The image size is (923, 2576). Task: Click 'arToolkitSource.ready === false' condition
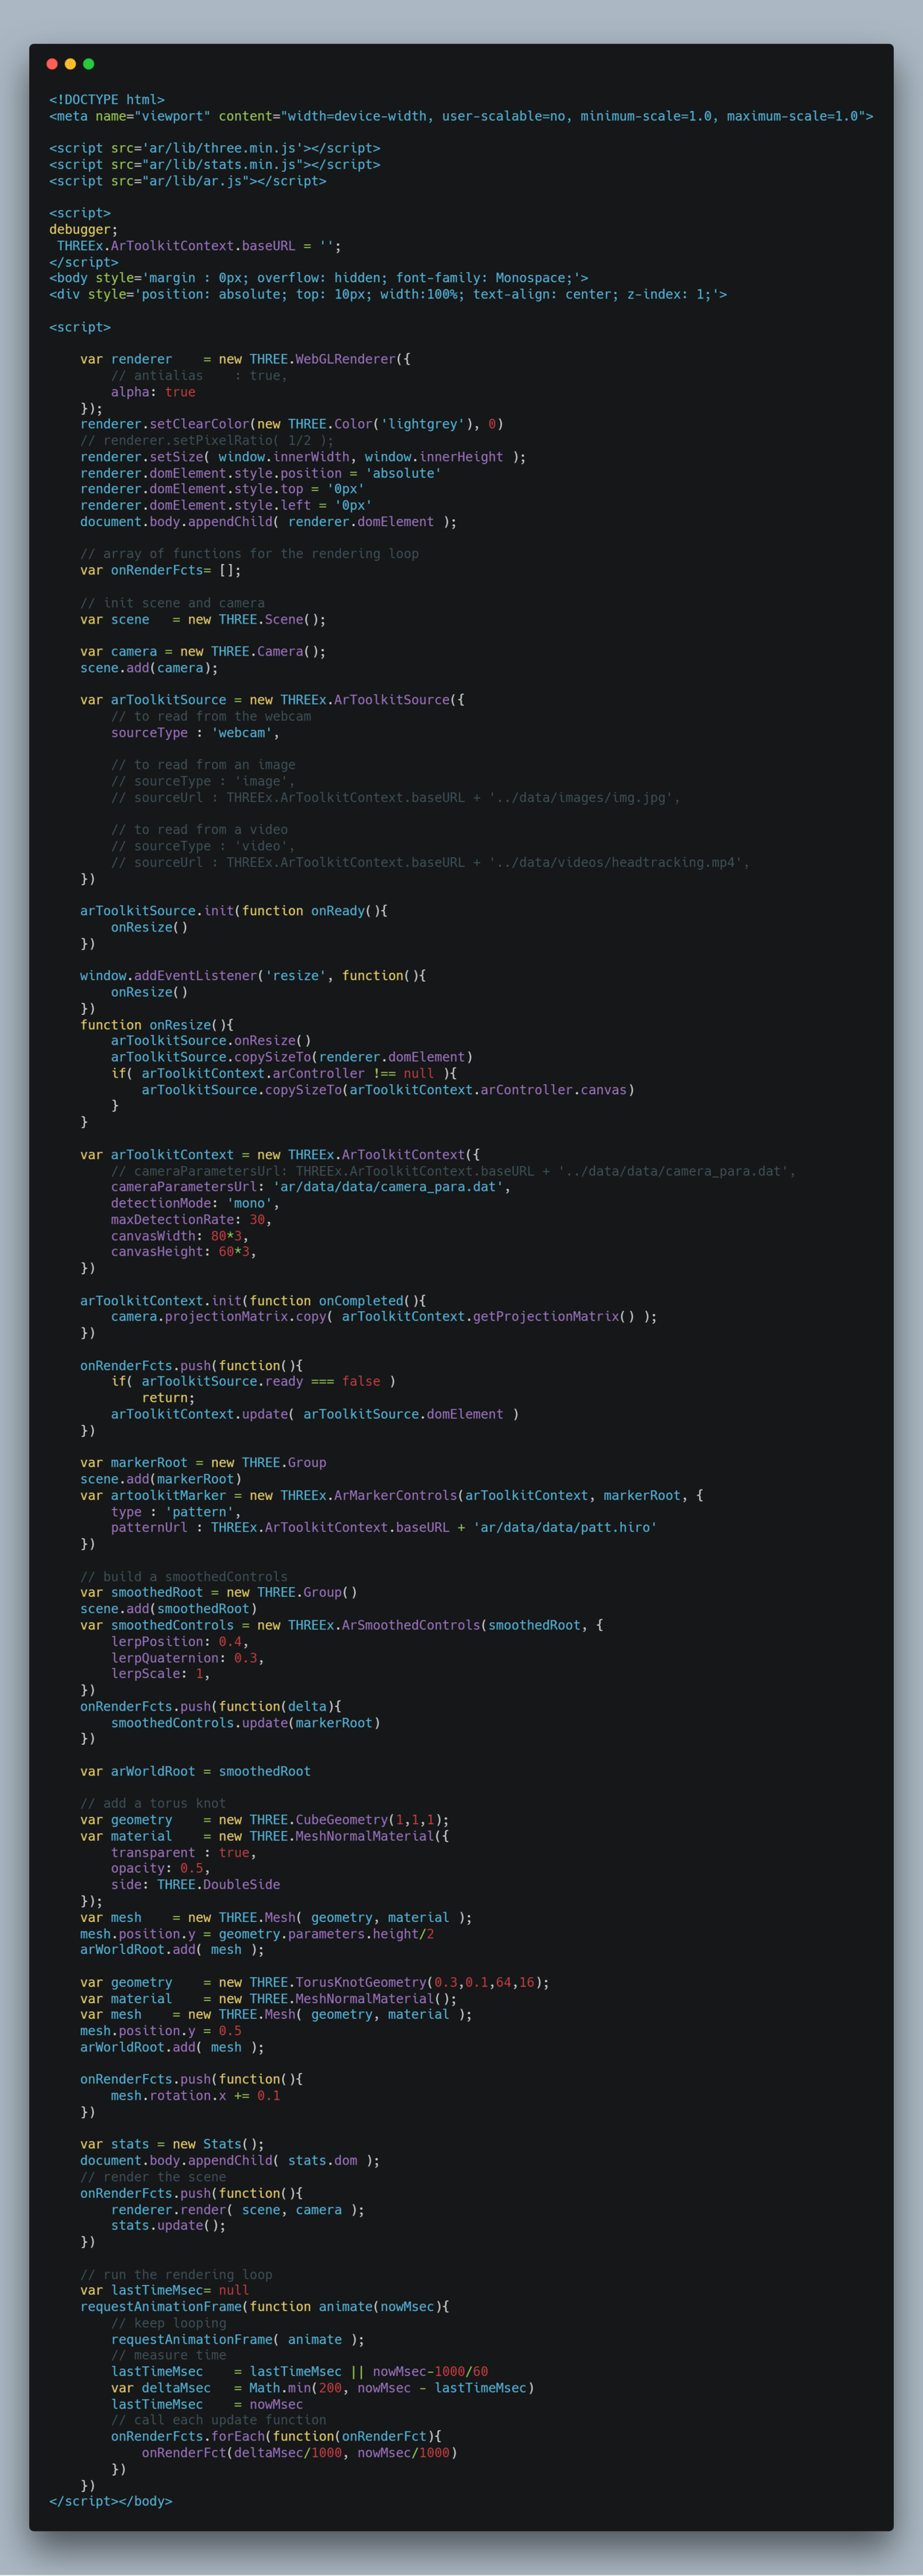point(253,1381)
